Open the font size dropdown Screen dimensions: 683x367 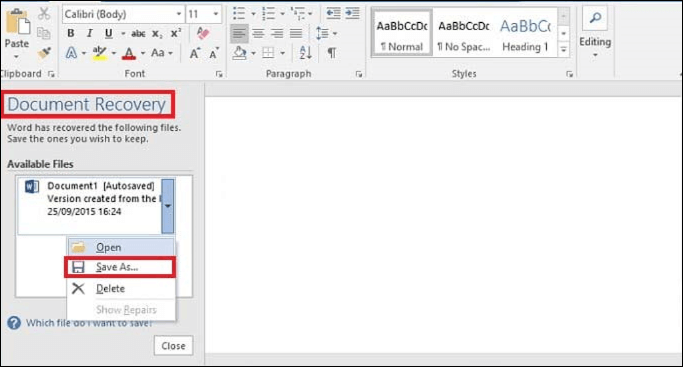pos(215,14)
